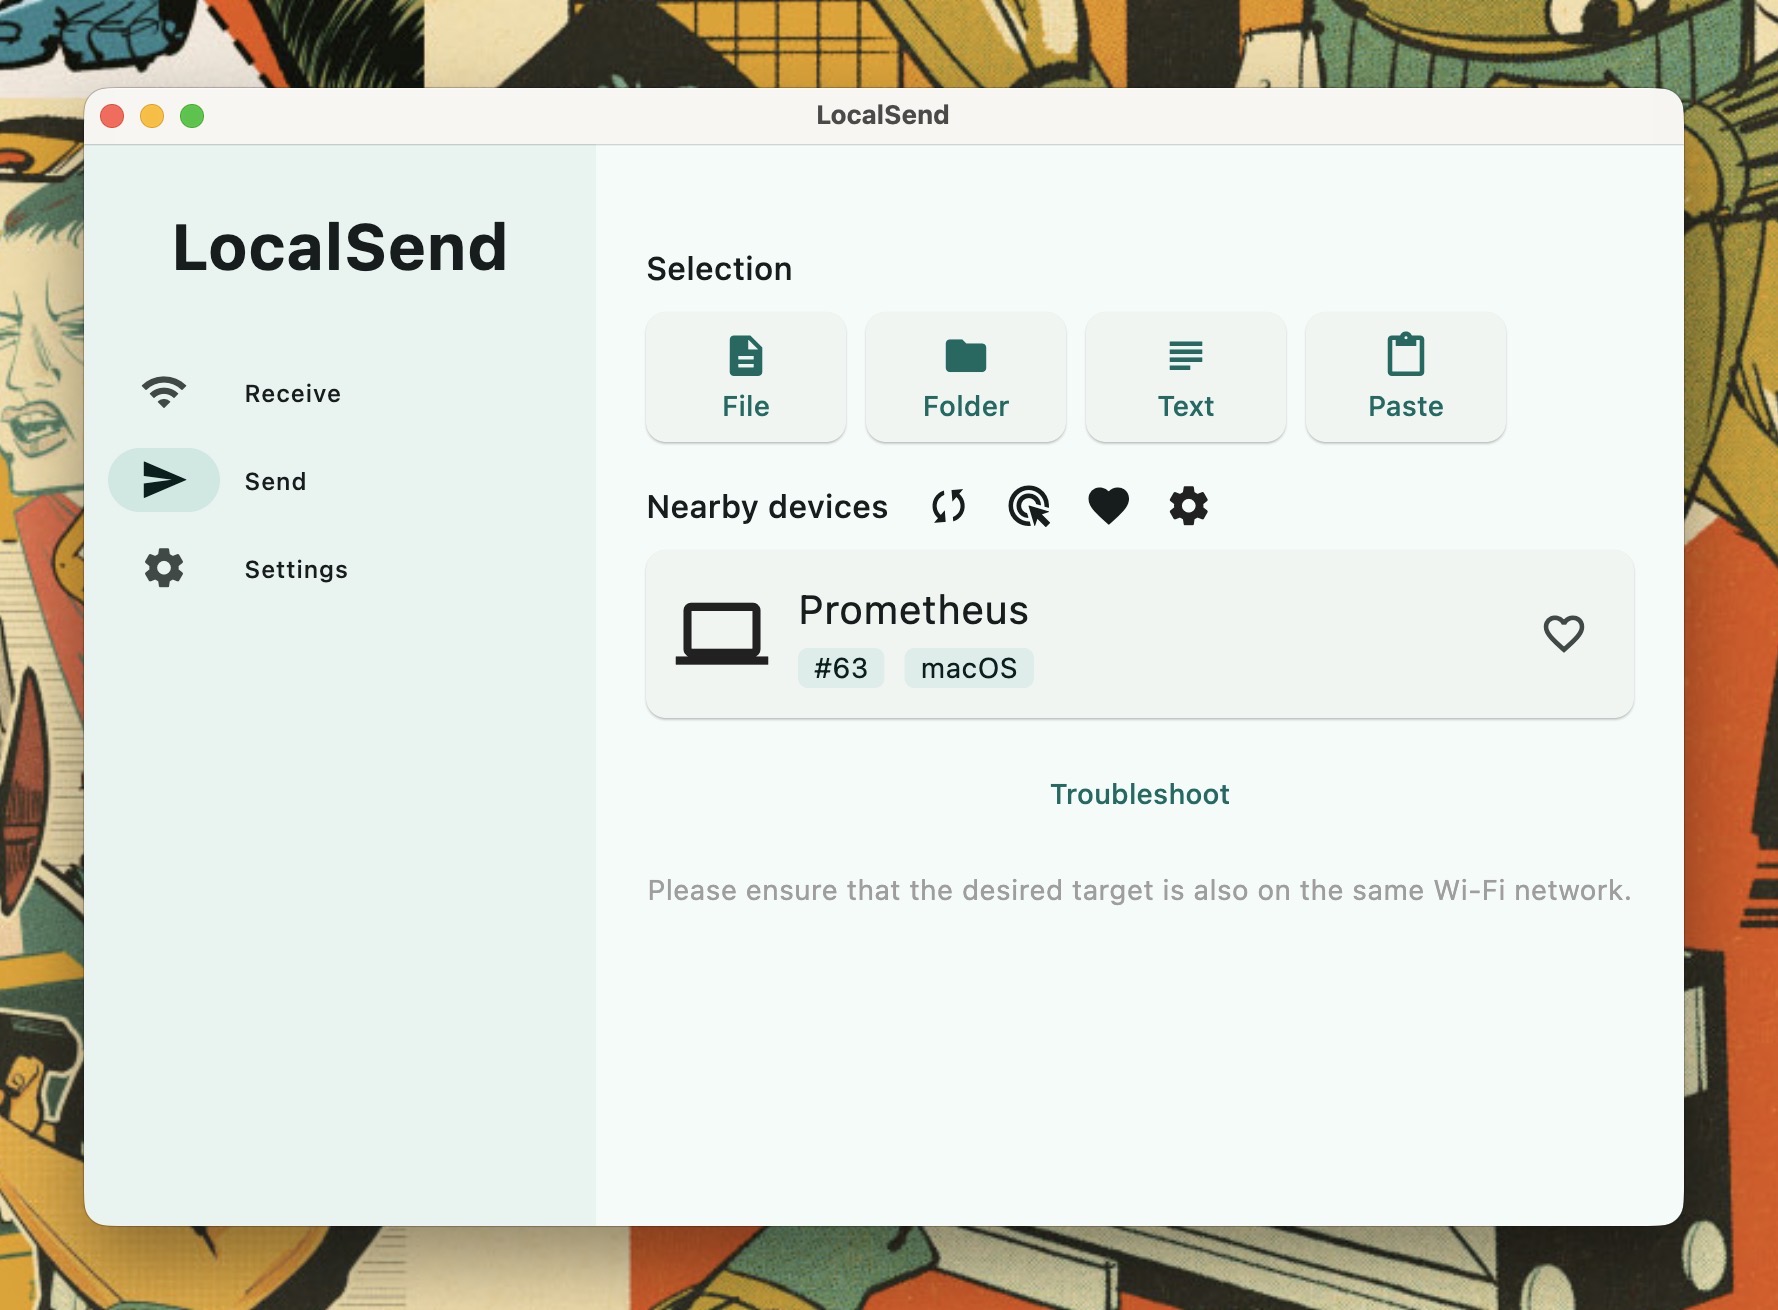Maximize the LocalSend window with green button
Screen dimensions: 1778x1310
[x=192, y=116]
